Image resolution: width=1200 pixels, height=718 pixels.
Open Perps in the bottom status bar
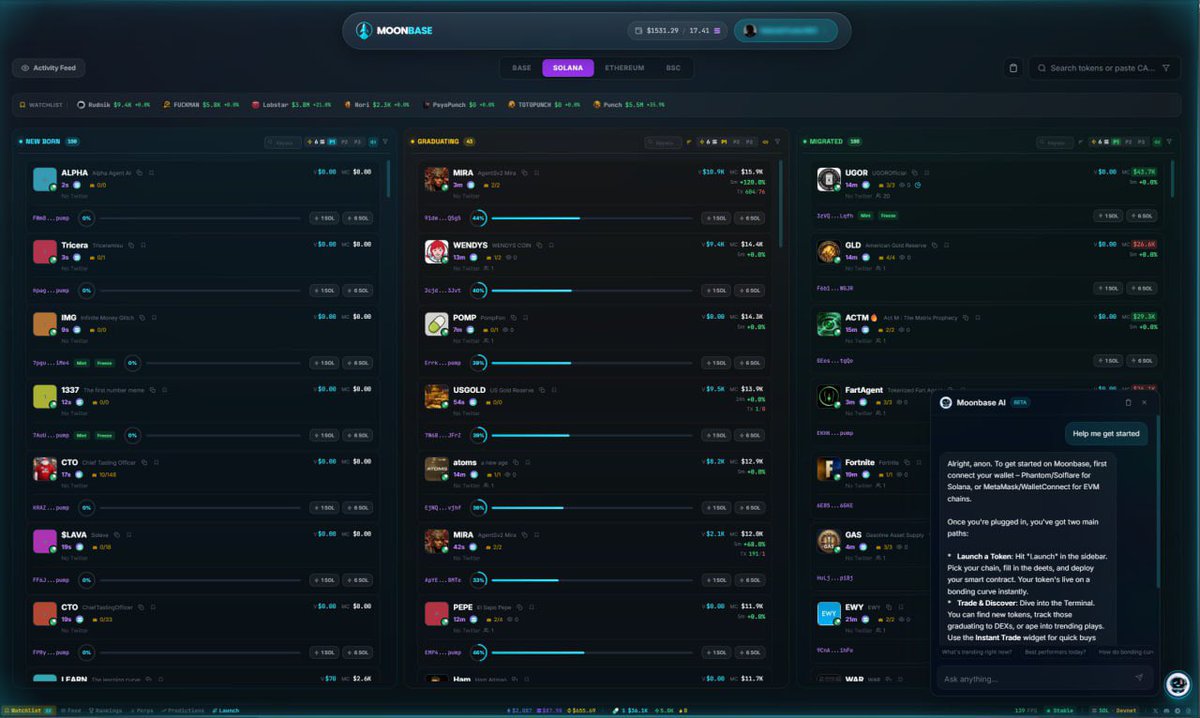[x=143, y=711]
